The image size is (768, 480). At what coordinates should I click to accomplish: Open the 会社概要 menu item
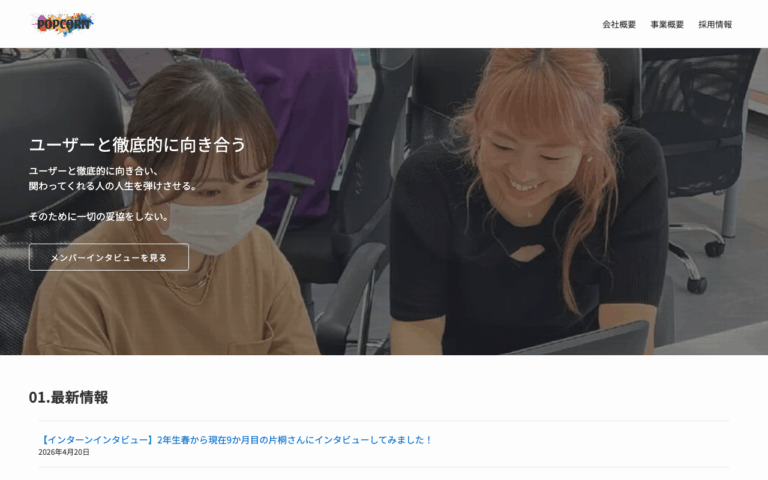619,24
